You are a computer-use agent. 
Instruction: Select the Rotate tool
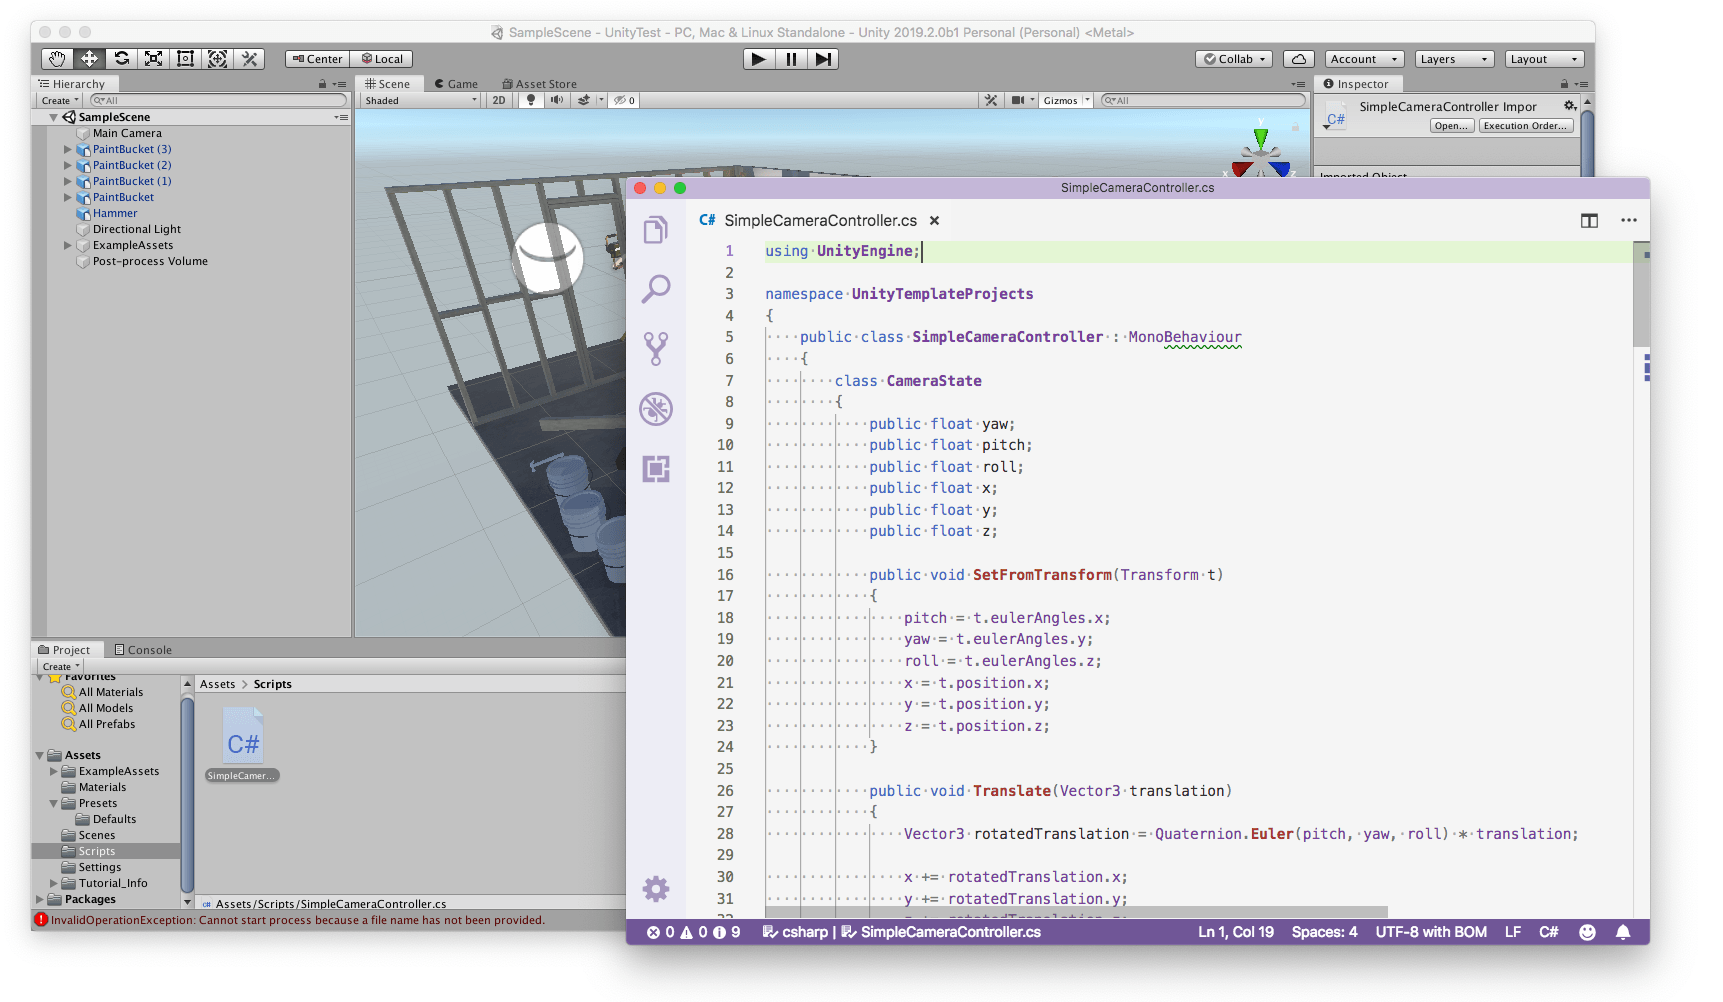[x=121, y=59]
